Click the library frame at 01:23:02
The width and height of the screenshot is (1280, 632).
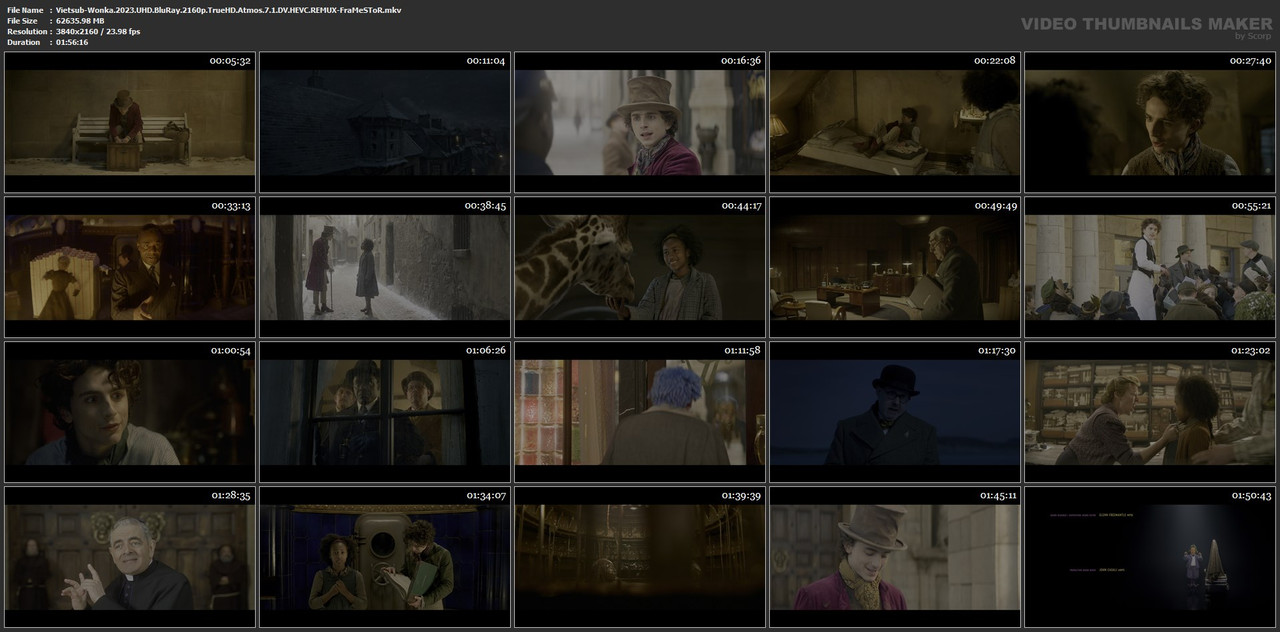[x=1150, y=412]
